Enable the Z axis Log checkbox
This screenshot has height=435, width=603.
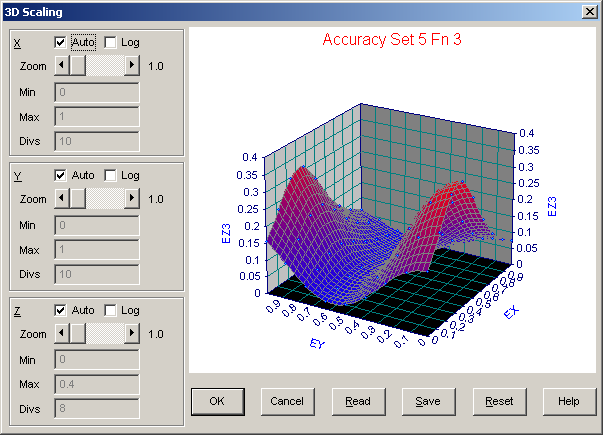click(110, 310)
